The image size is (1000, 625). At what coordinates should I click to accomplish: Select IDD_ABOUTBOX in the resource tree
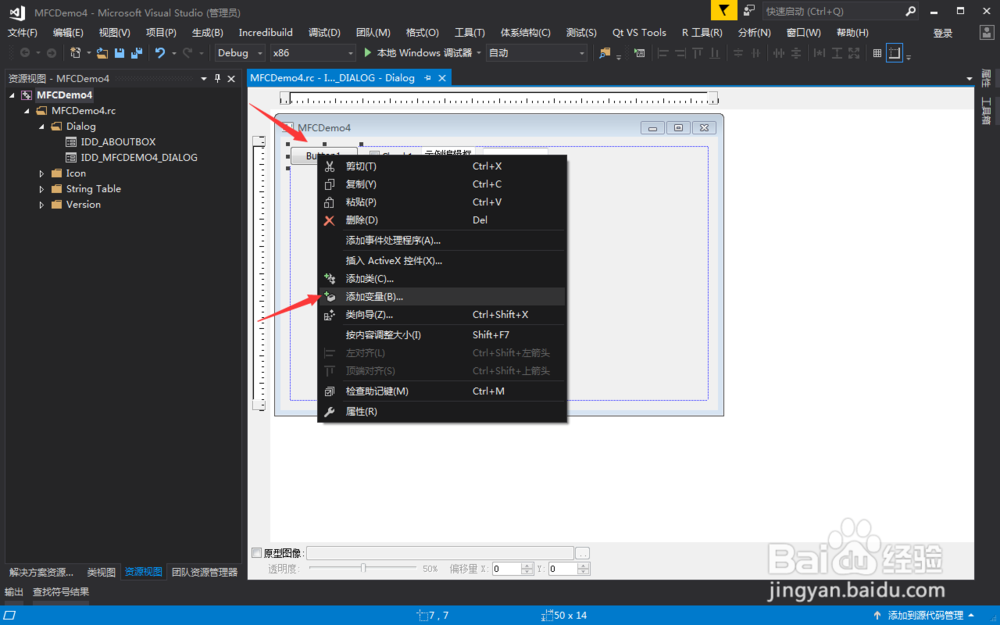tap(118, 142)
